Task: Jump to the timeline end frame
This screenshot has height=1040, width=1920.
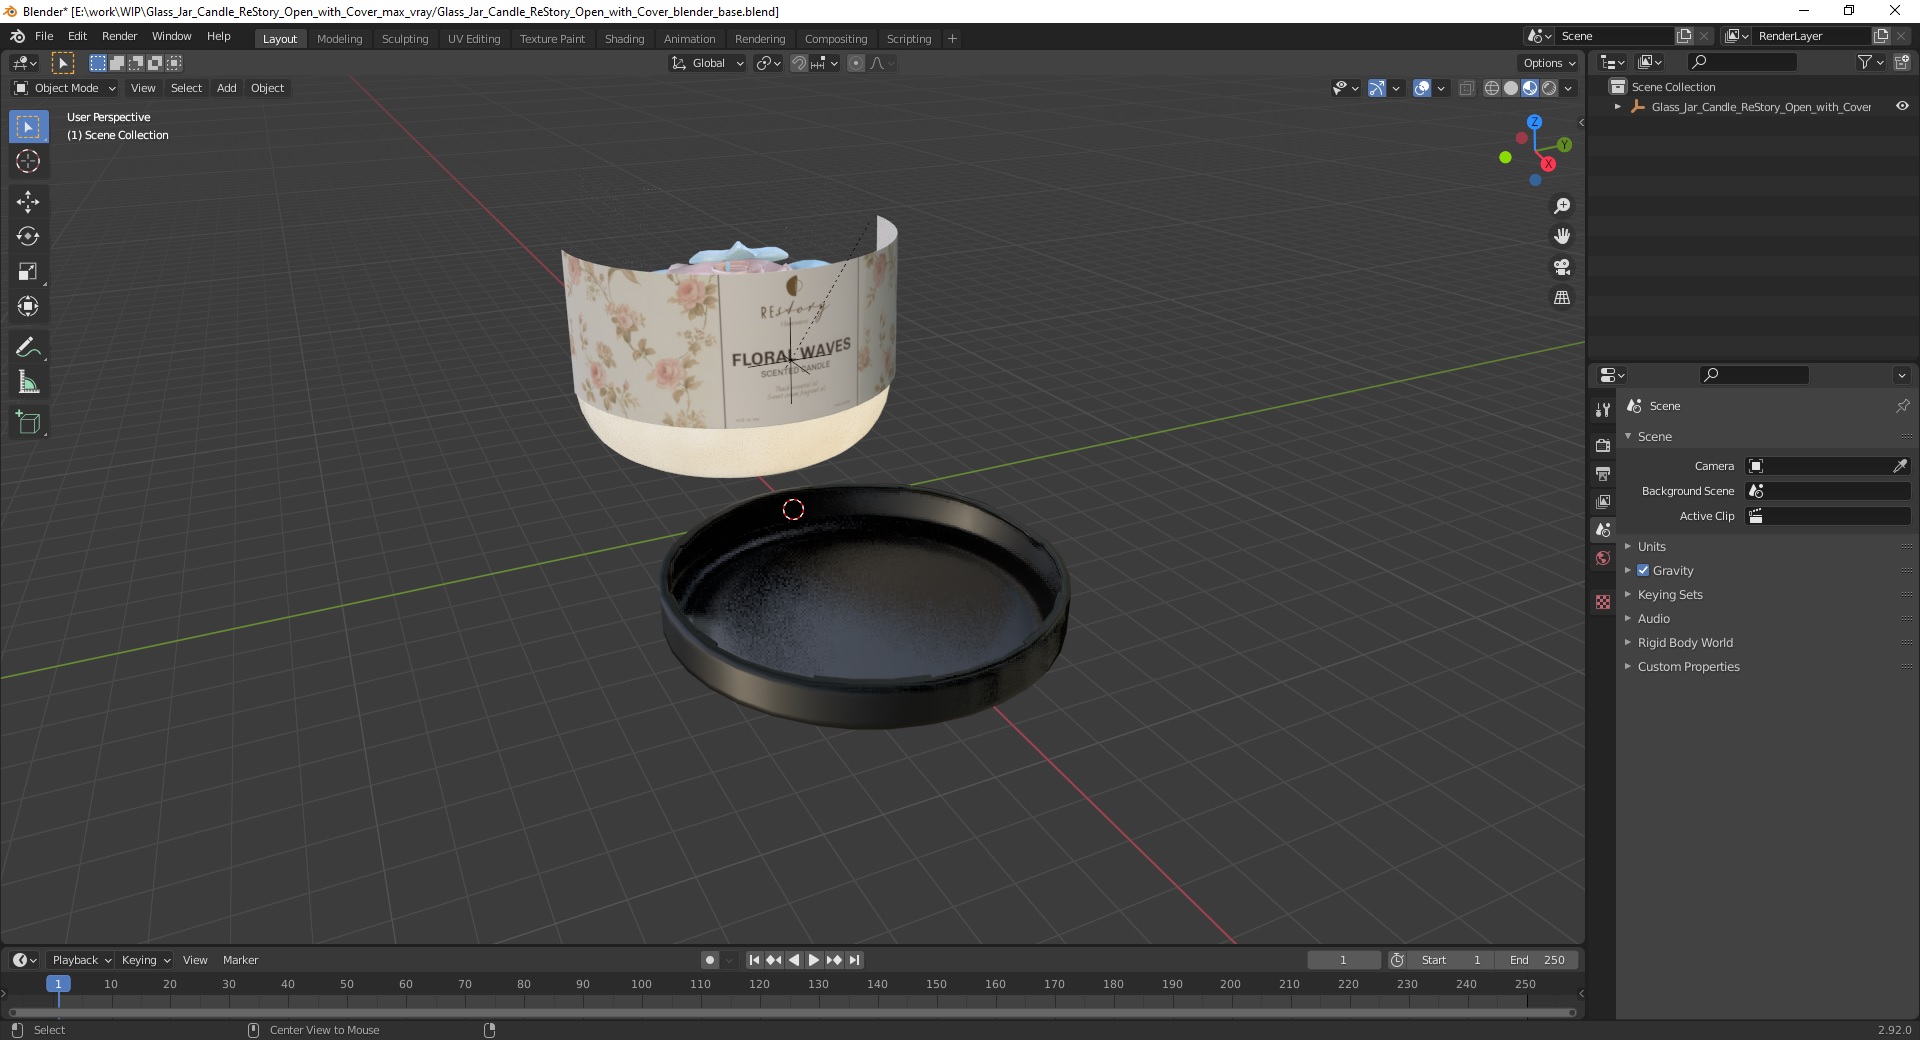Action: (854, 960)
